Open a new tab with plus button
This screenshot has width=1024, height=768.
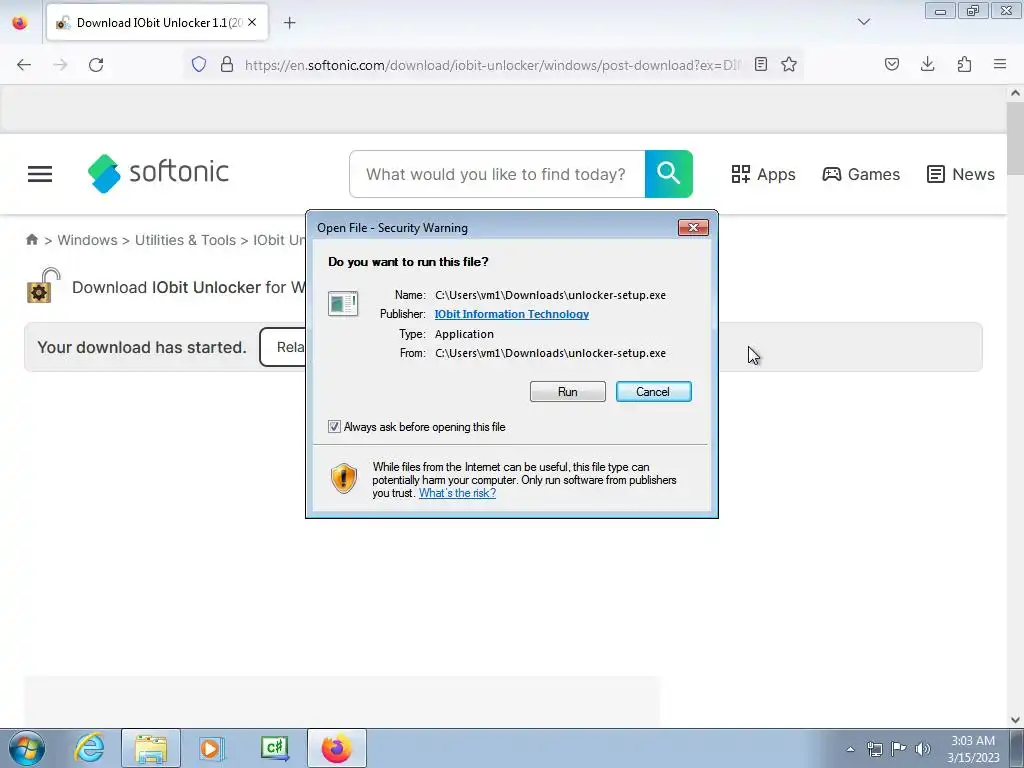click(289, 23)
